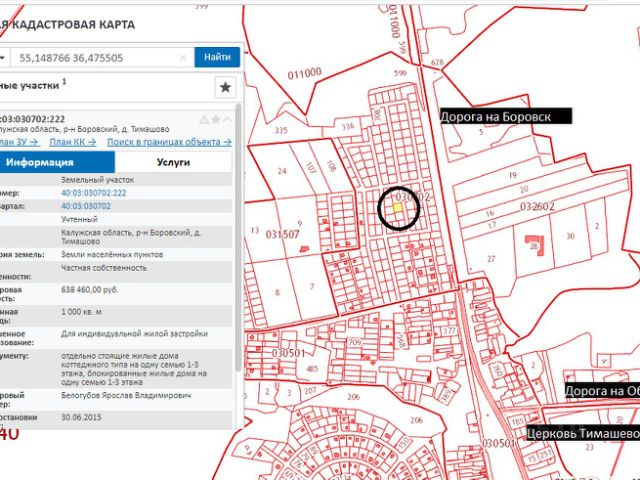Click the Найти search button
Image resolution: width=640 pixels, height=480 pixels.
[x=217, y=58]
